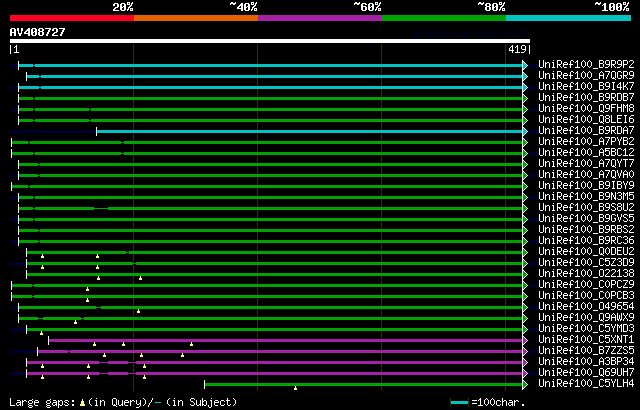640x410 pixels.
Task: Click the cyan 100char scale bar icon
Action: [x=459, y=402]
